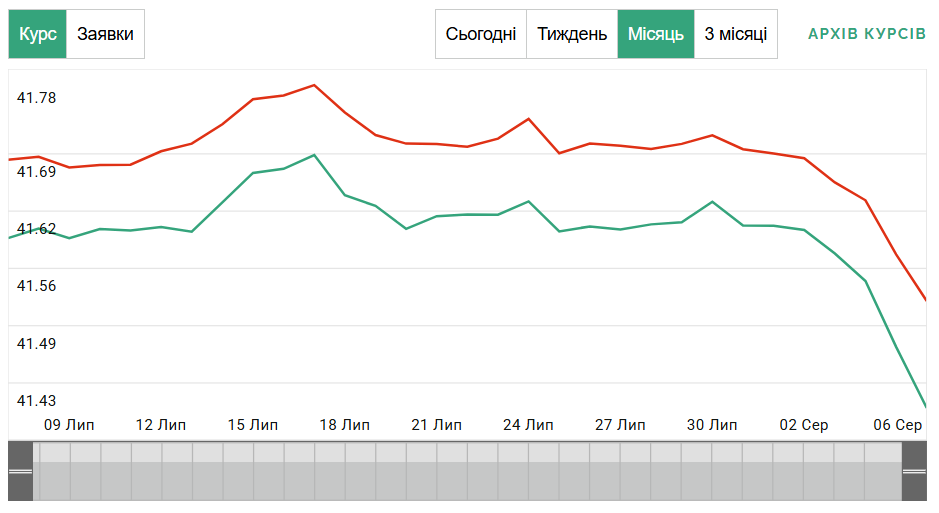Switch chart to 3 місяці

pyautogui.click(x=736, y=34)
